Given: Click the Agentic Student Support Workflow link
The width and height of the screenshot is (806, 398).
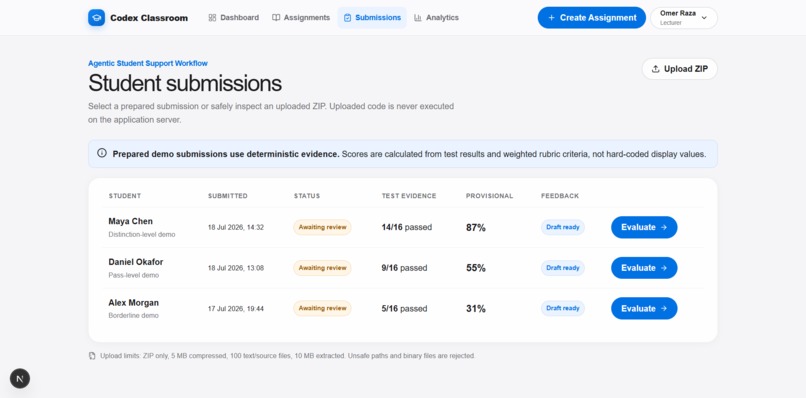Looking at the screenshot, I should click(x=148, y=63).
